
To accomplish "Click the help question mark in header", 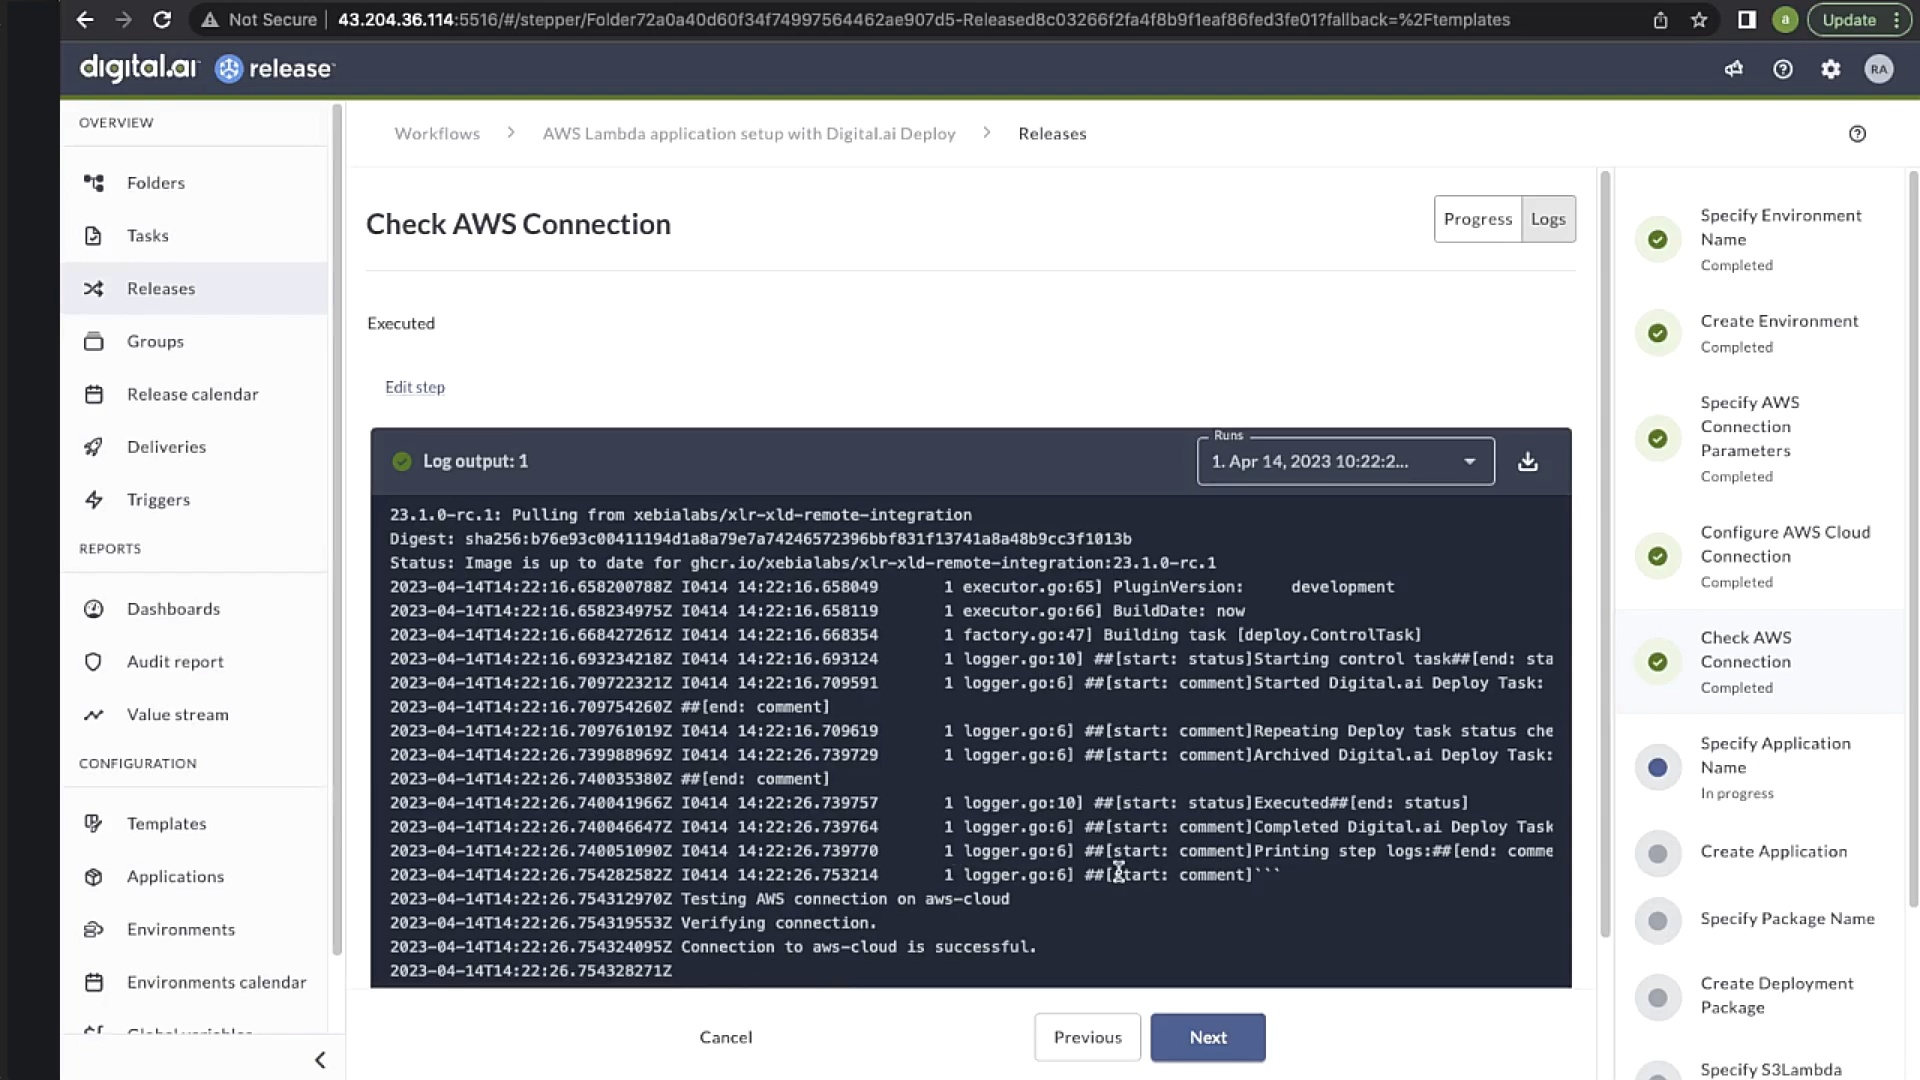I will pos(1782,69).
